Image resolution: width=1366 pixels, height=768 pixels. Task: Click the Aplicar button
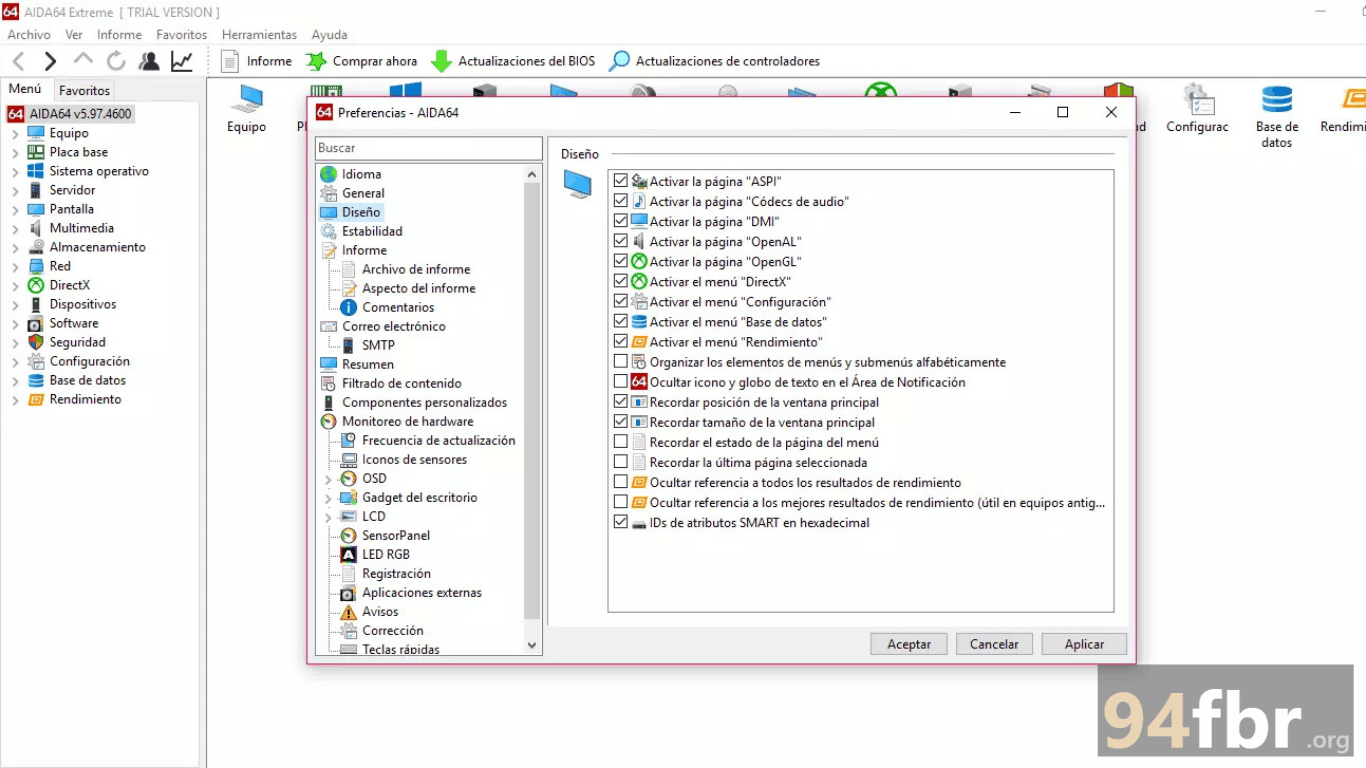[x=1084, y=644]
